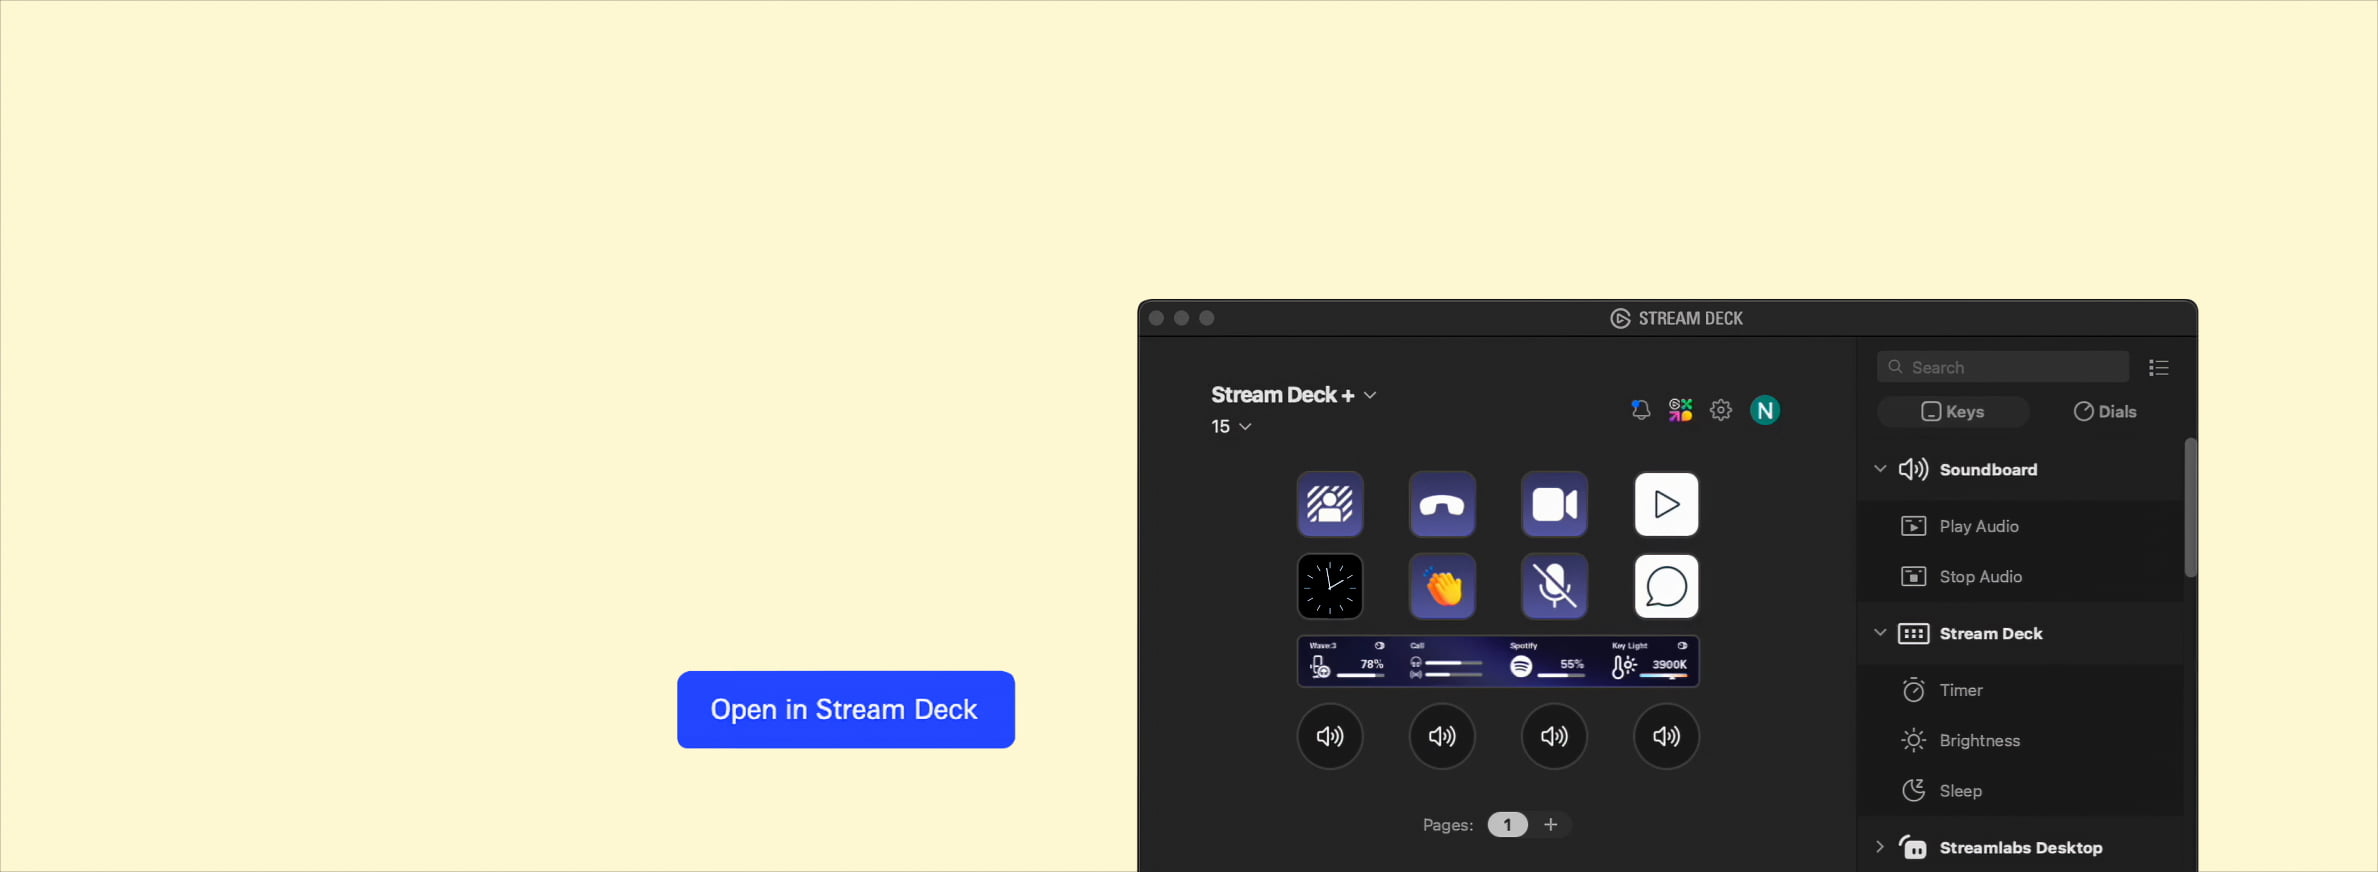Viewport: 2378px width, 872px height.
Task: Click the Stream Deck category keypad icon
Action: (x=1913, y=634)
